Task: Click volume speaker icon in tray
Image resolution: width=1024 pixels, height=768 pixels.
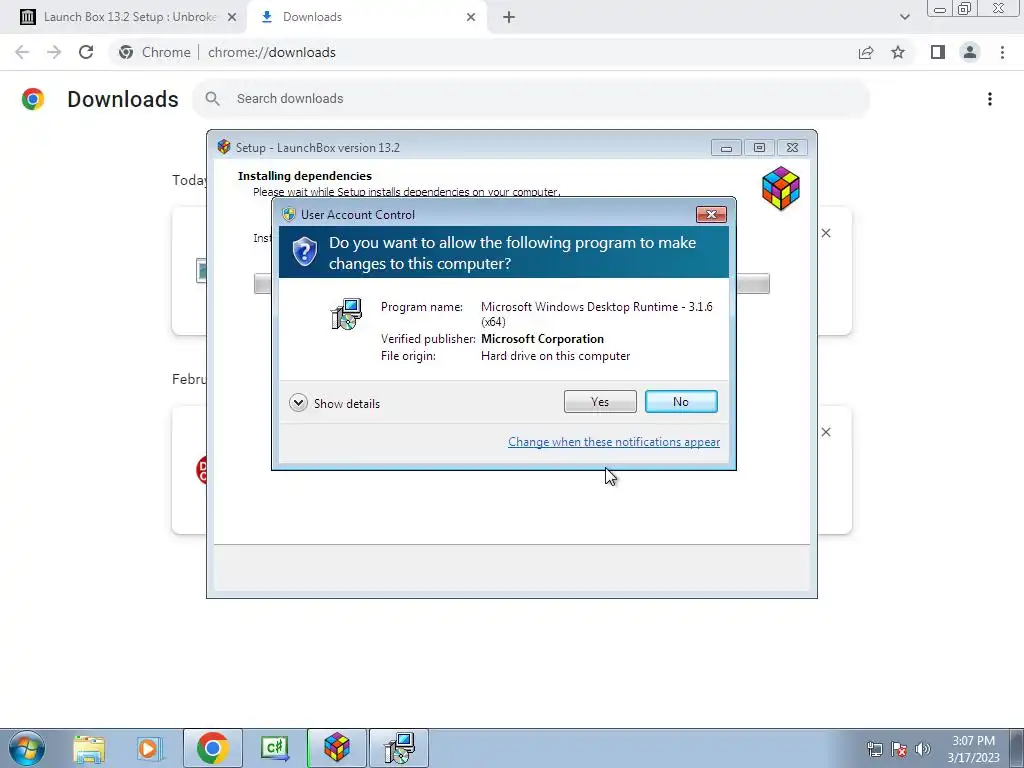Action: click(x=923, y=749)
